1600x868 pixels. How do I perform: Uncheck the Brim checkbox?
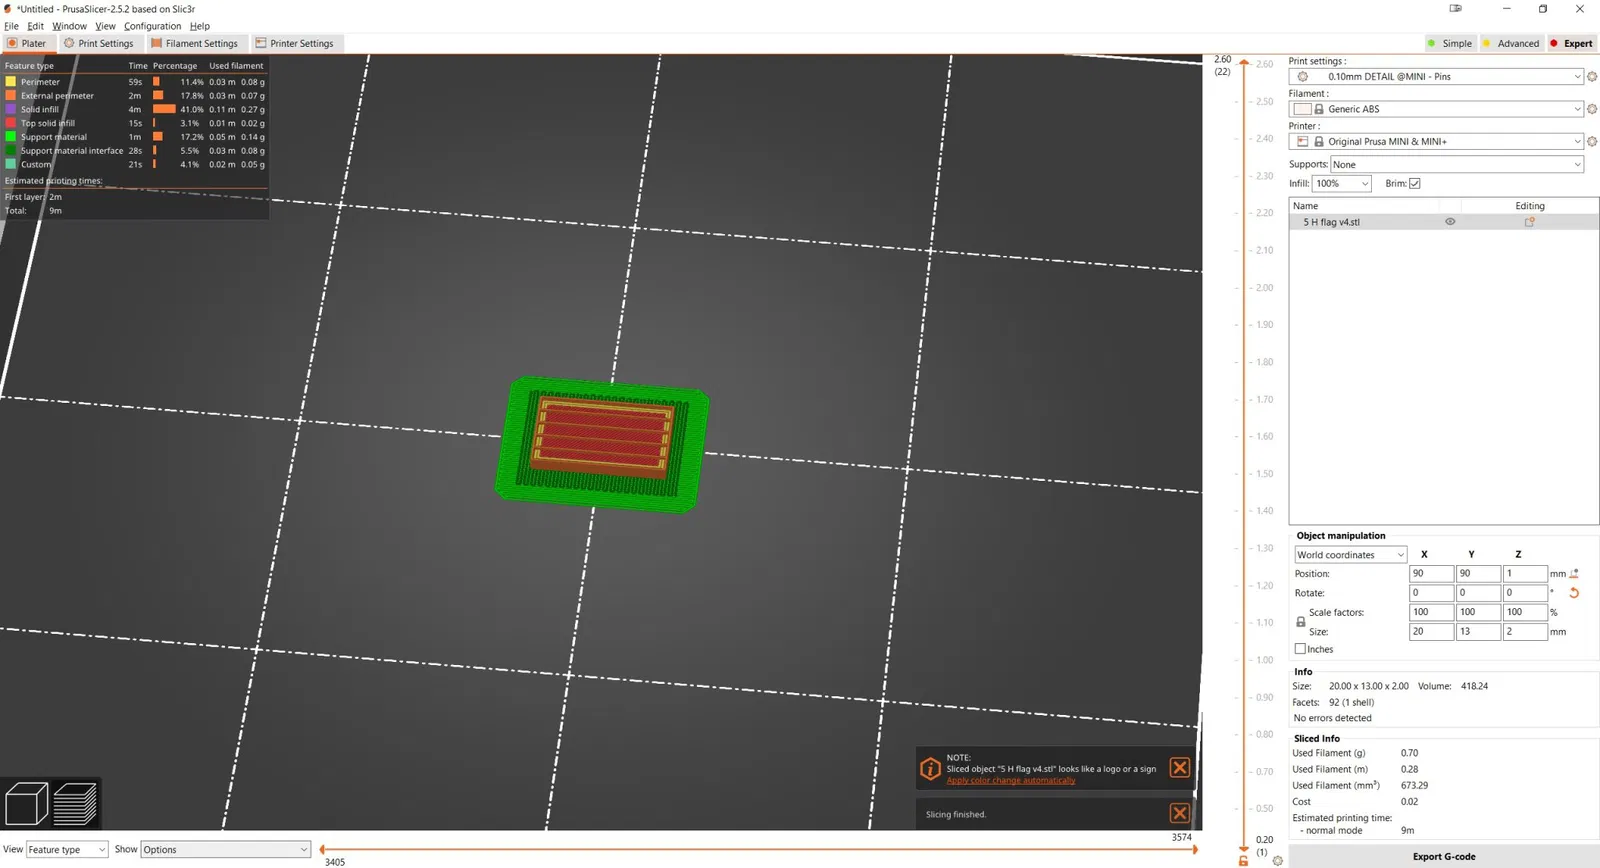click(1415, 184)
